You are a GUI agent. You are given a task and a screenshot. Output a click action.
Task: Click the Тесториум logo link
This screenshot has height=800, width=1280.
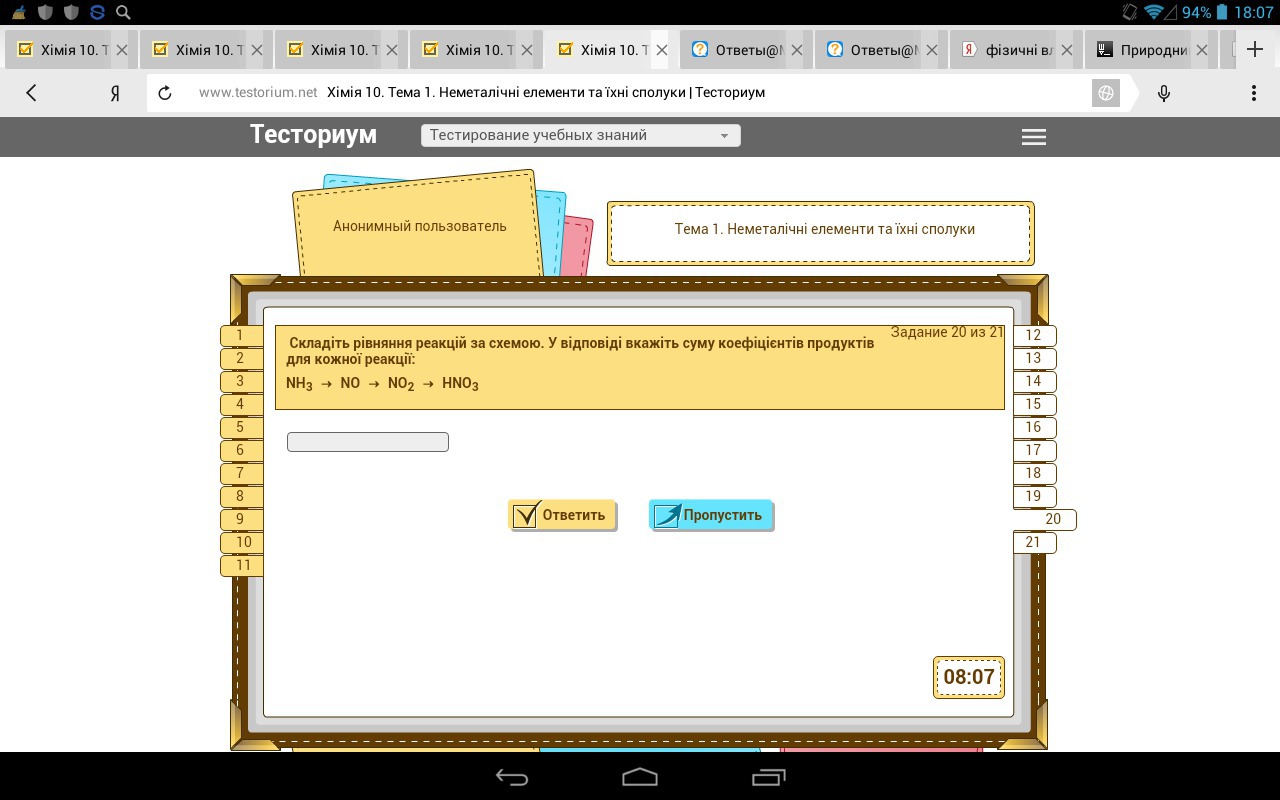313,135
